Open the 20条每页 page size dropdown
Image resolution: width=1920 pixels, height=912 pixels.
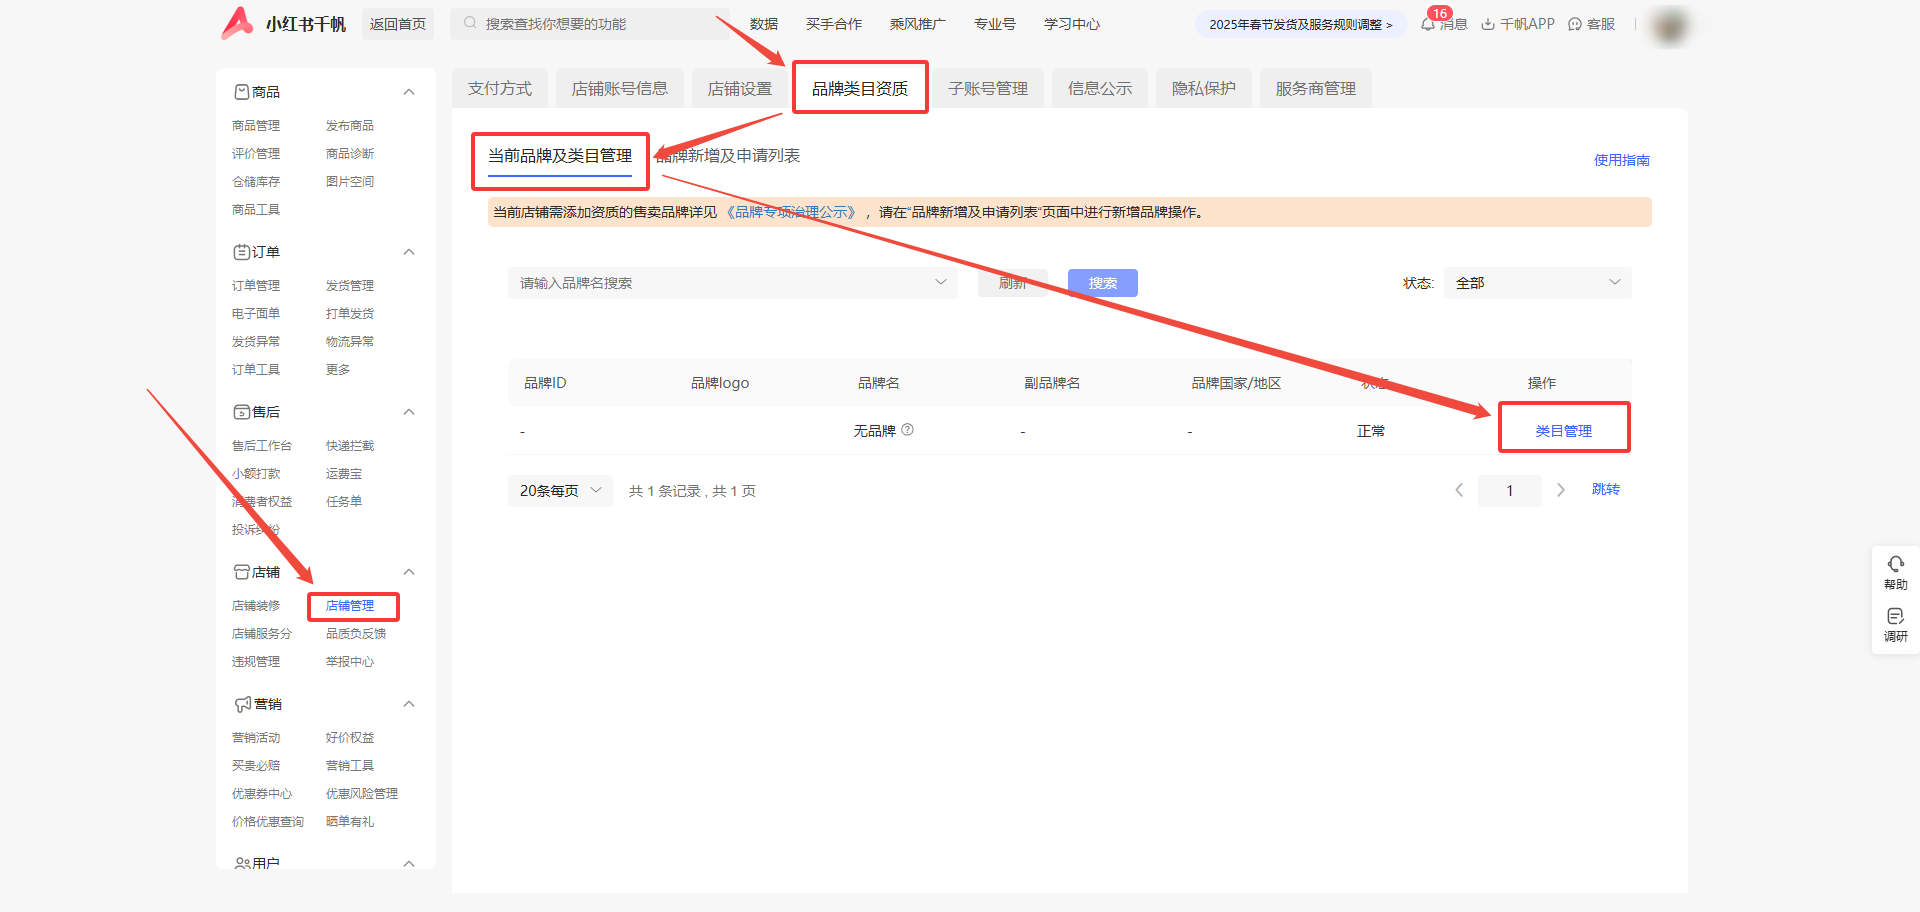pos(560,491)
